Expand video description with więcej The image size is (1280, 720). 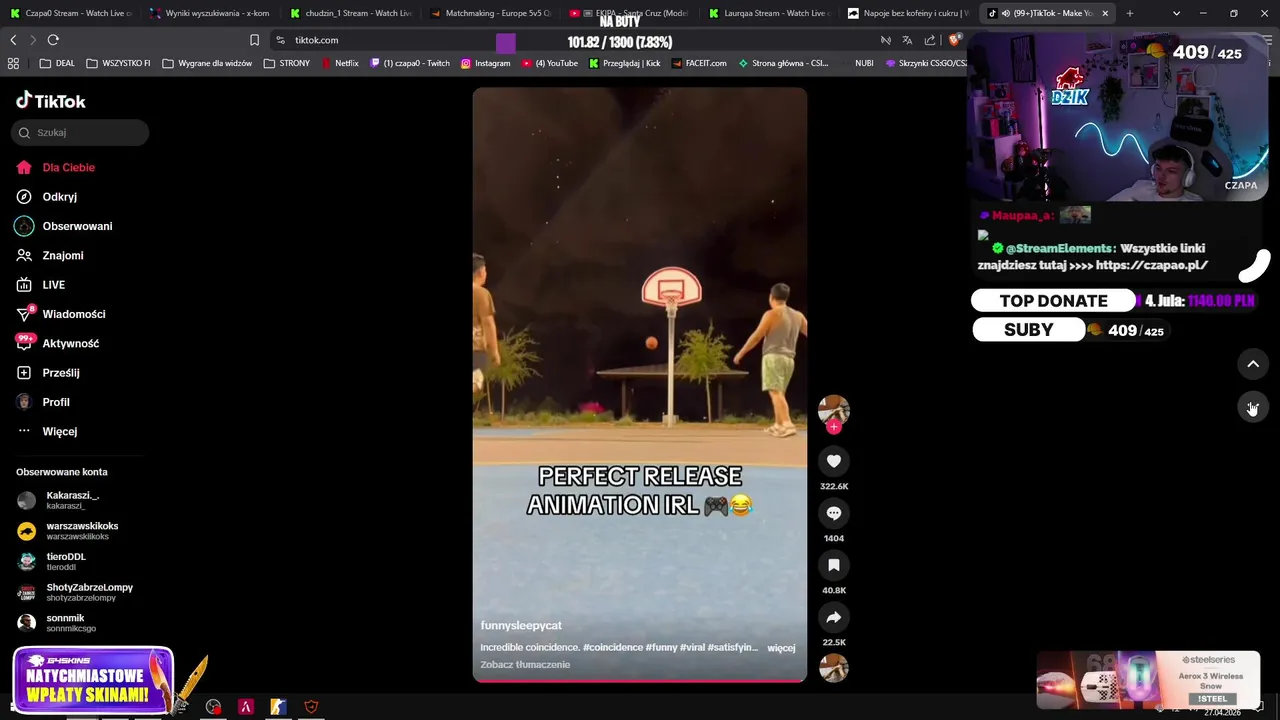pos(781,648)
